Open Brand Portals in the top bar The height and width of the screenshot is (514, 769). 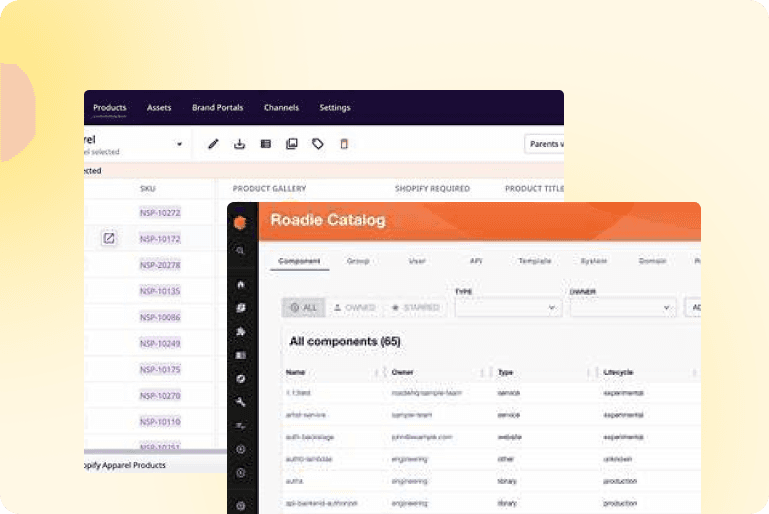click(x=218, y=107)
